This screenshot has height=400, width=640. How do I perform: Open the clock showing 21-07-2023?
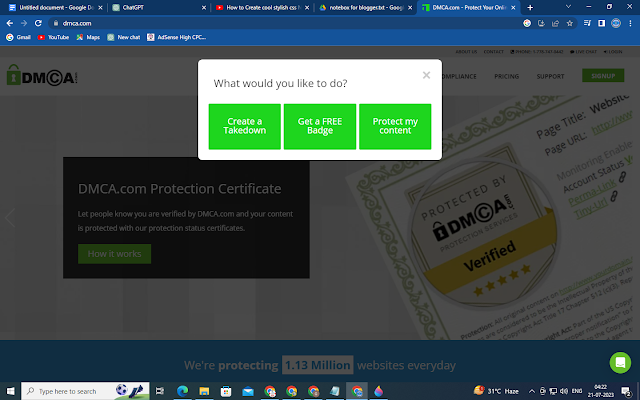(600, 391)
